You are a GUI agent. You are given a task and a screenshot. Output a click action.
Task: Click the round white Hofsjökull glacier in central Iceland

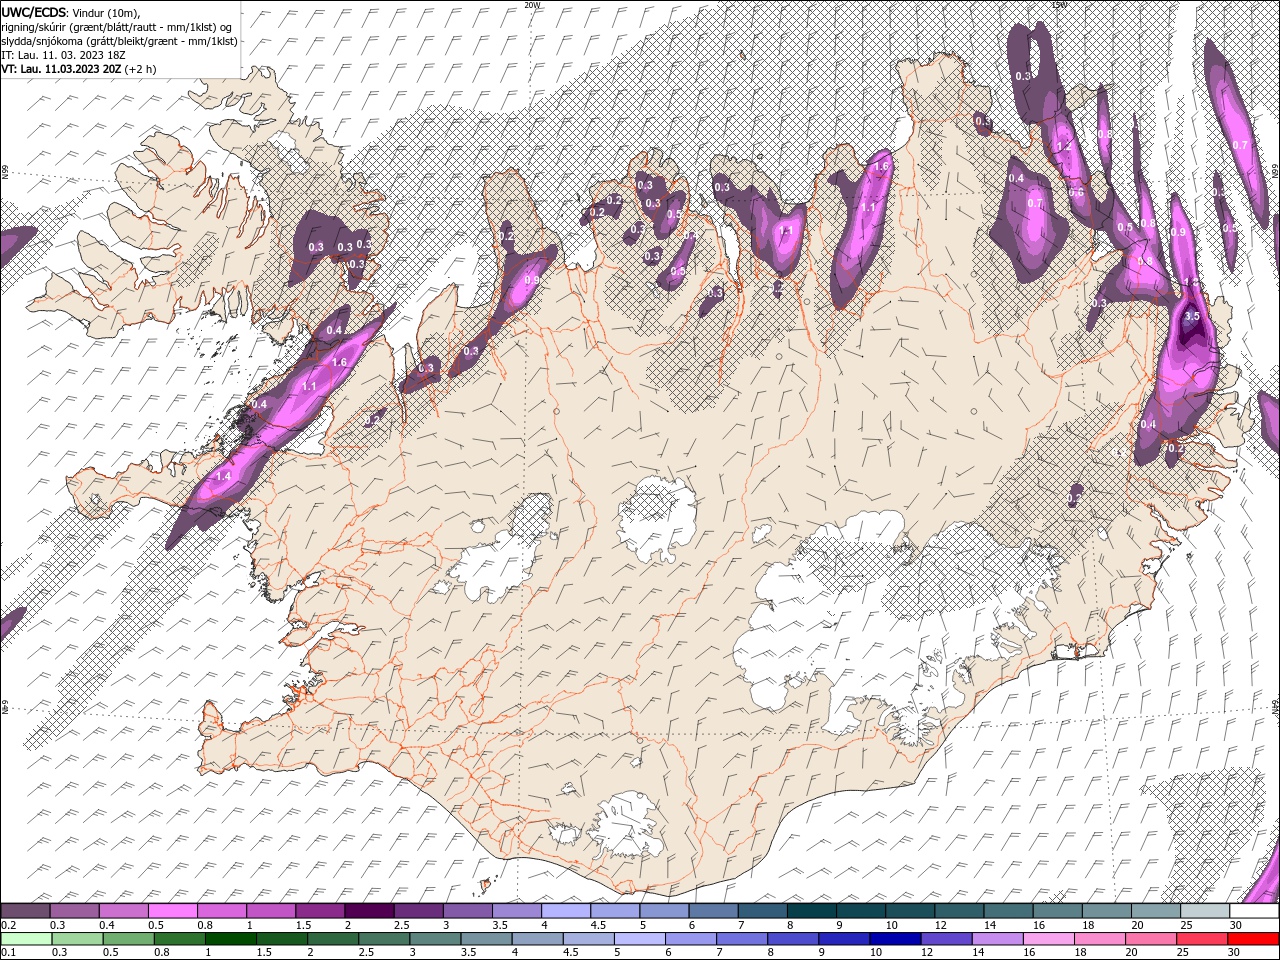point(657,520)
